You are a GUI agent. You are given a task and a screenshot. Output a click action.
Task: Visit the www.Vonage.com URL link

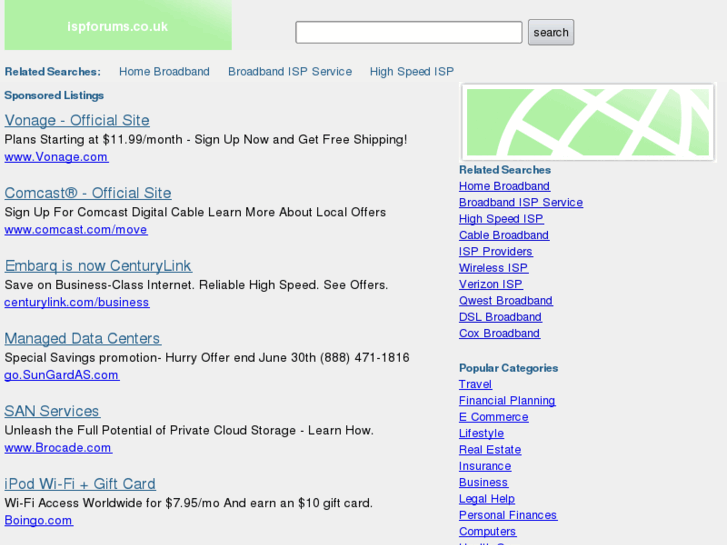click(57, 157)
